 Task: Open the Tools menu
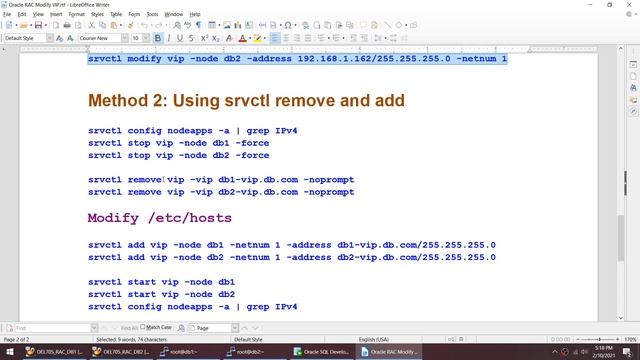152,14
